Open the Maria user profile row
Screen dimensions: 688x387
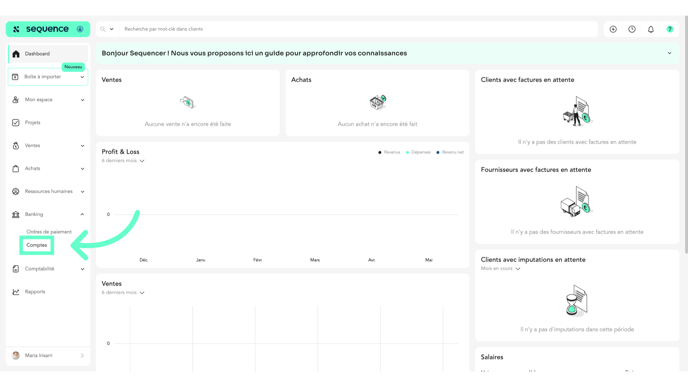[48, 355]
